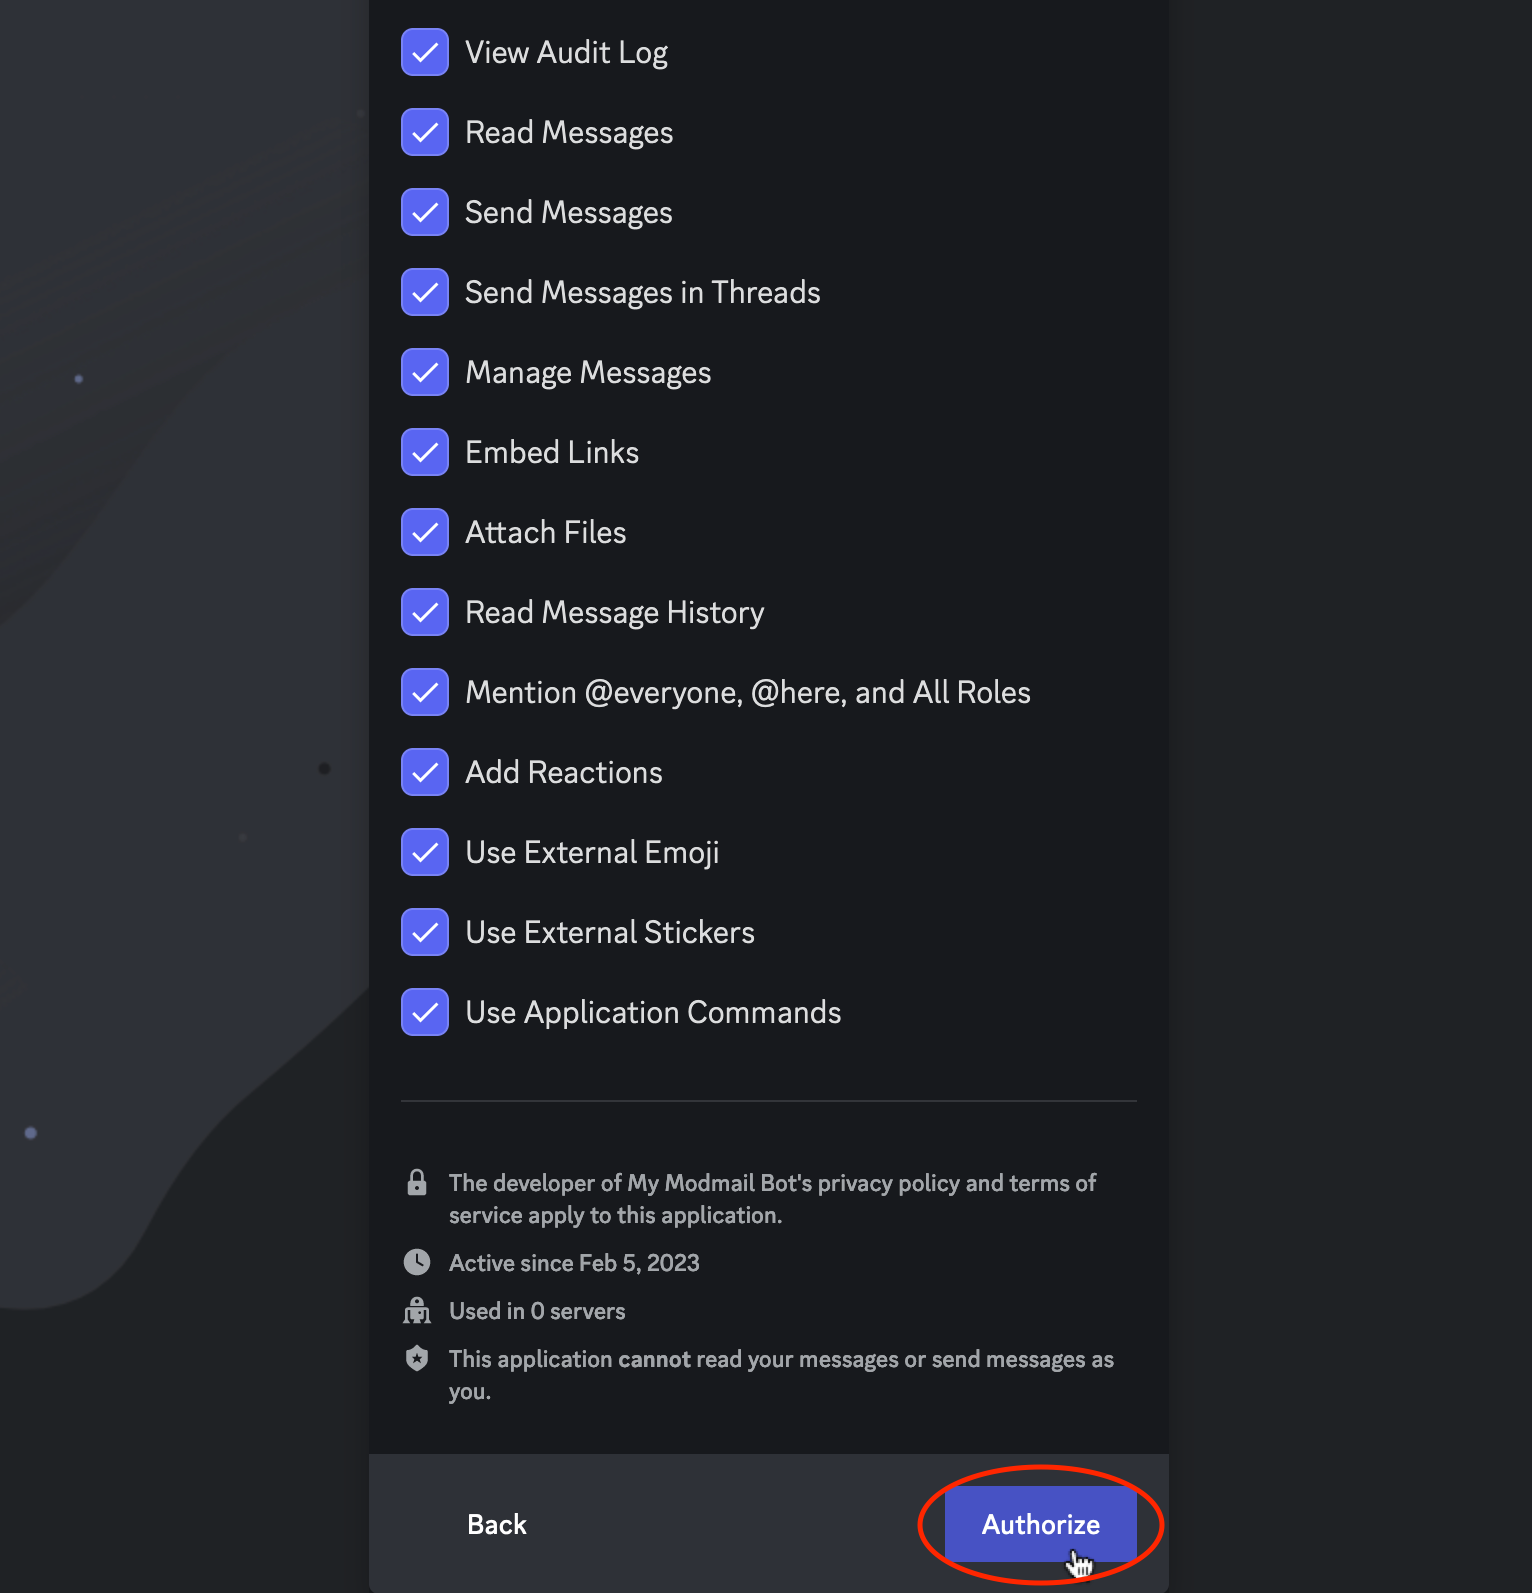Disable Read Message History

tap(424, 611)
